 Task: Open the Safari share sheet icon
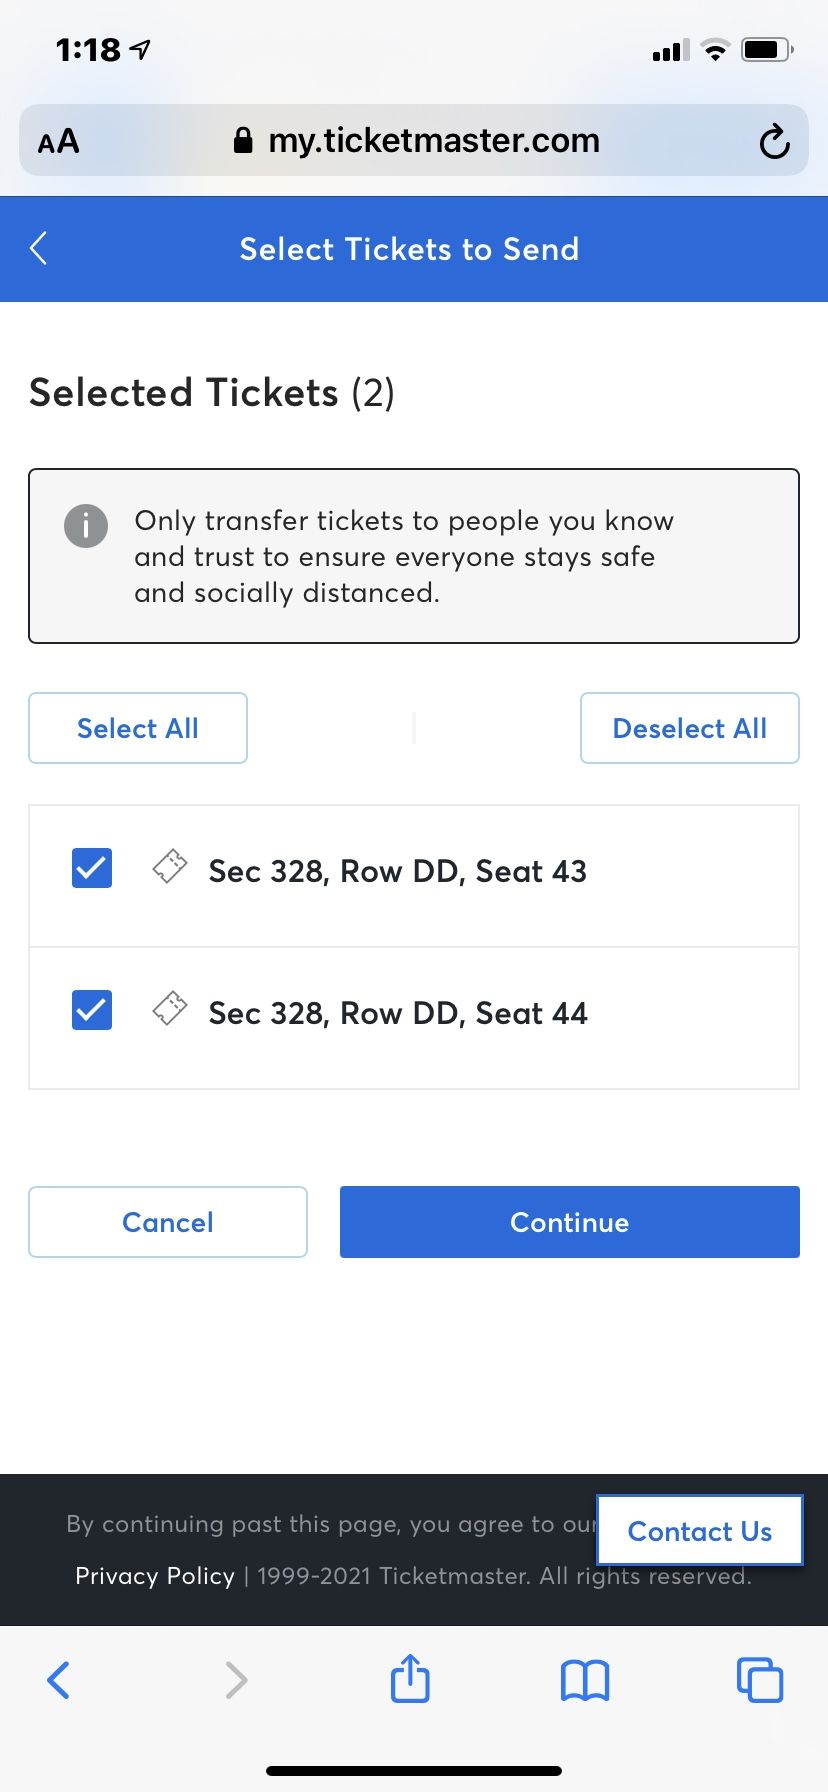(410, 1678)
